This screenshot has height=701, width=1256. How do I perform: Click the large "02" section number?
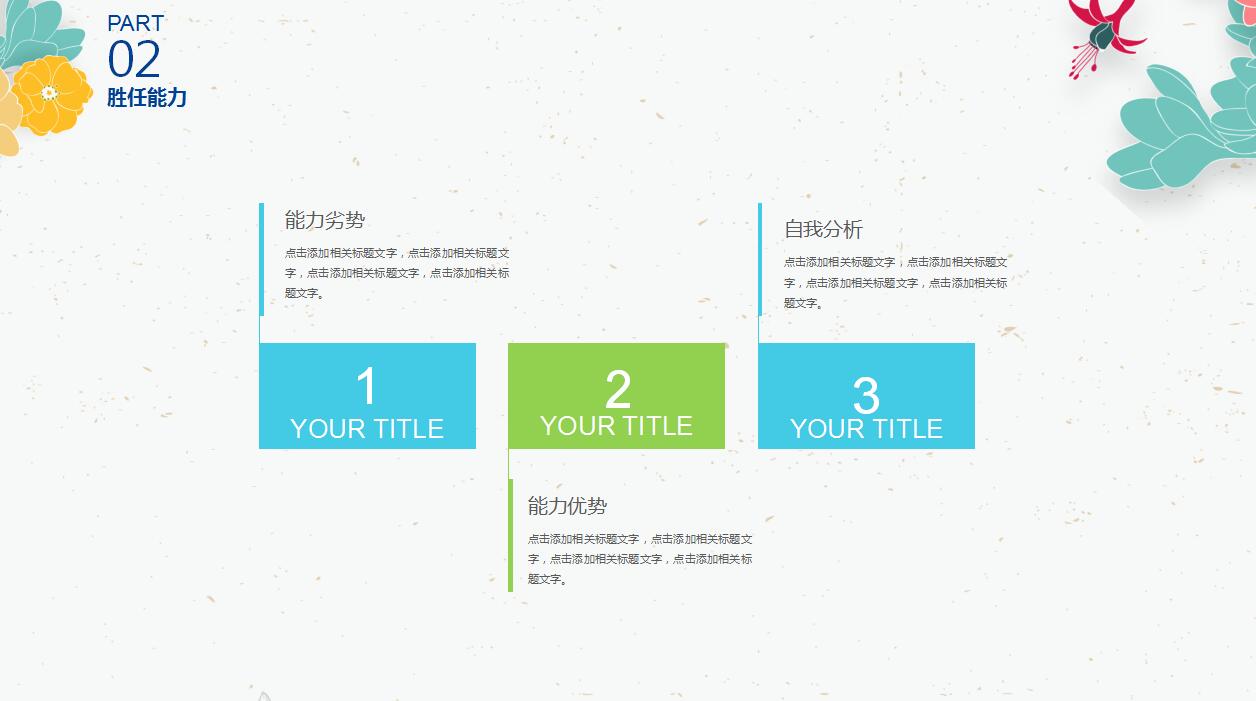click(134, 60)
